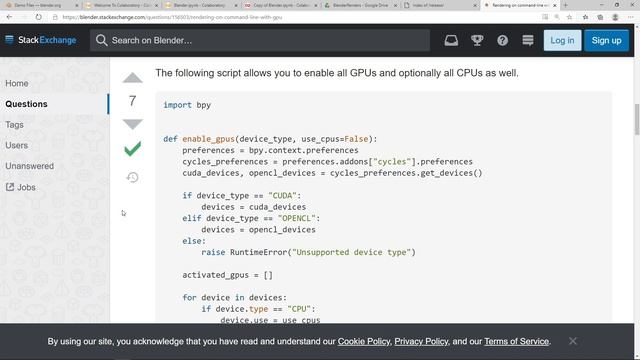
Task: Upvote the answer with the up arrow
Action: click(132, 78)
